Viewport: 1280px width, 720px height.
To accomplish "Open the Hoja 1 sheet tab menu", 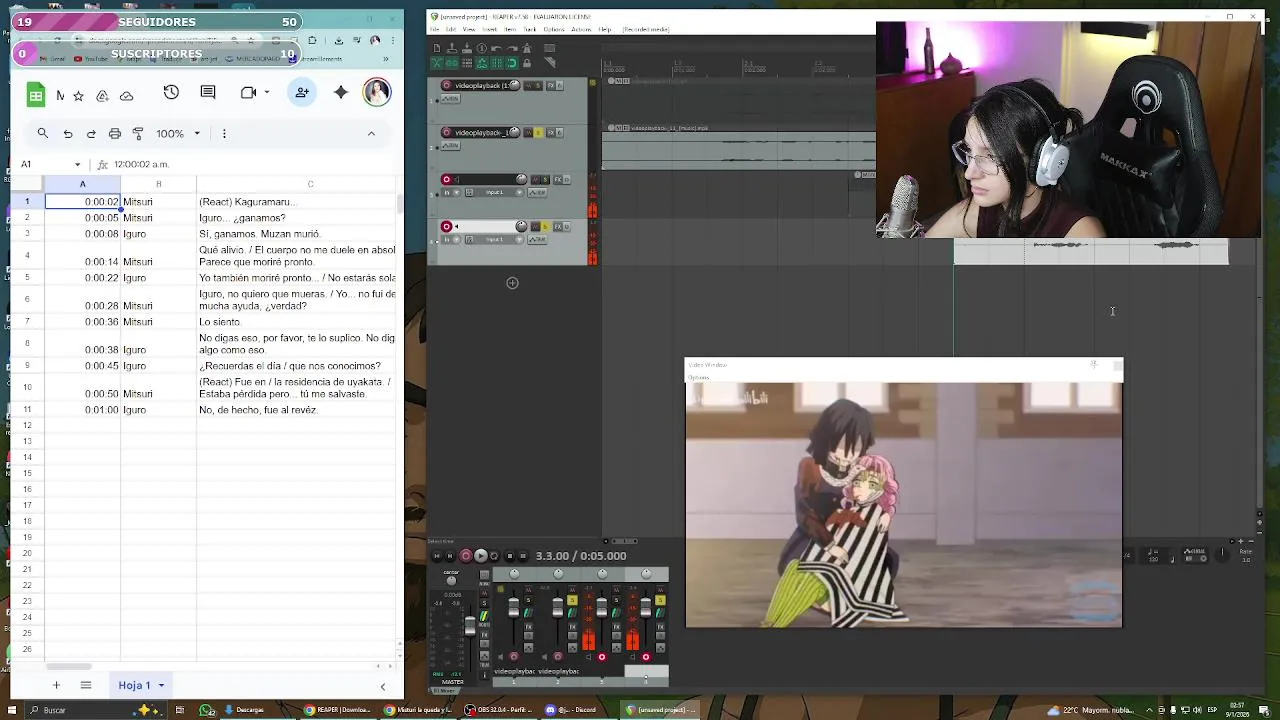I will click(x=161, y=685).
